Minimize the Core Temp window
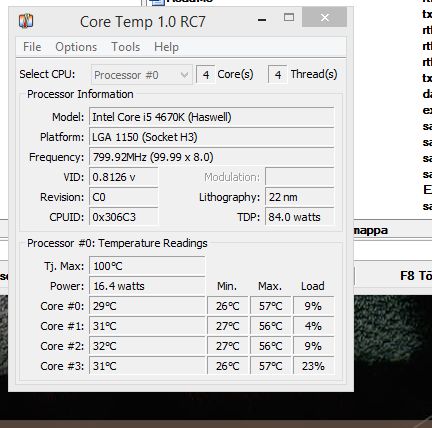This screenshot has height=428, width=432. coord(262,20)
